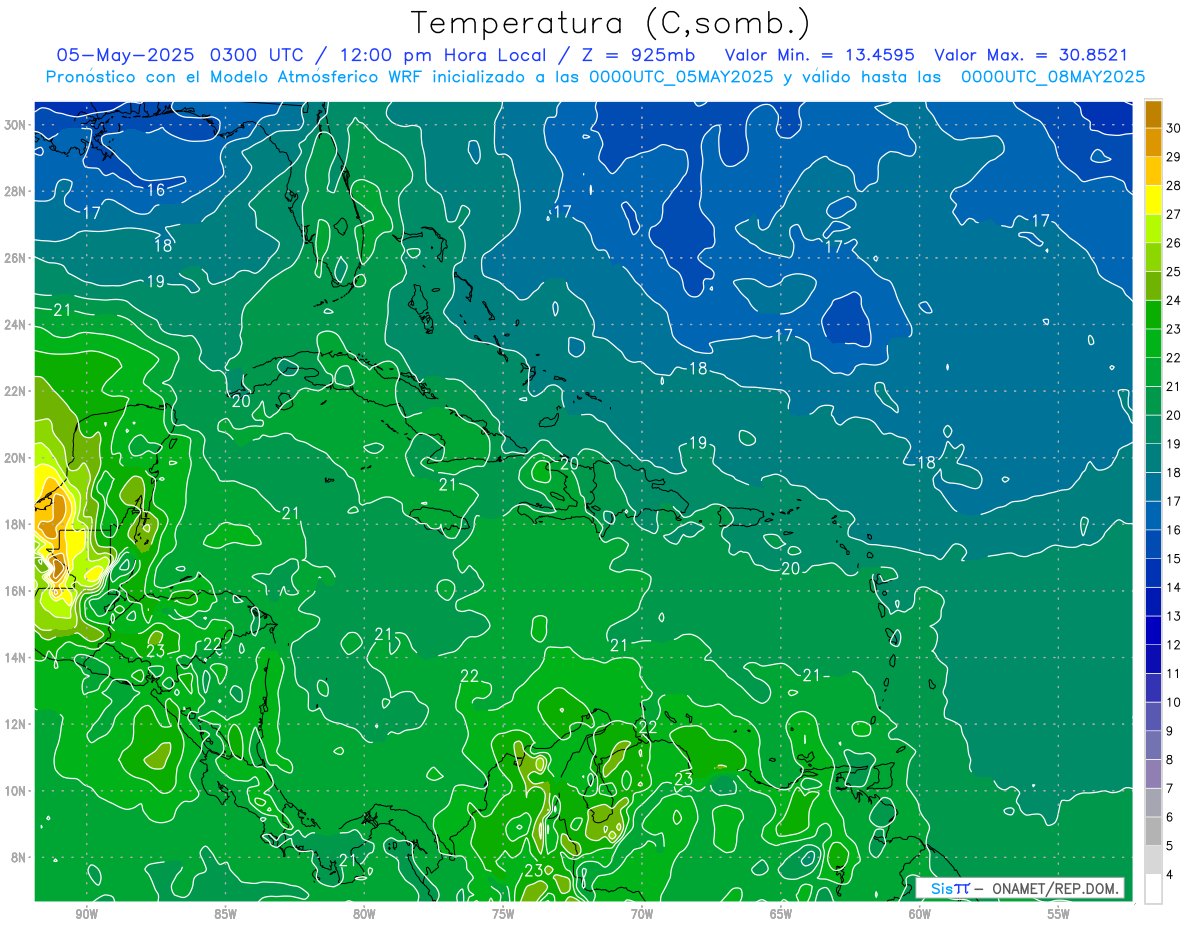Click legend value 25 on color scale
Viewport: 1200px width, 927px height.
pyautogui.click(x=1173, y=272)
